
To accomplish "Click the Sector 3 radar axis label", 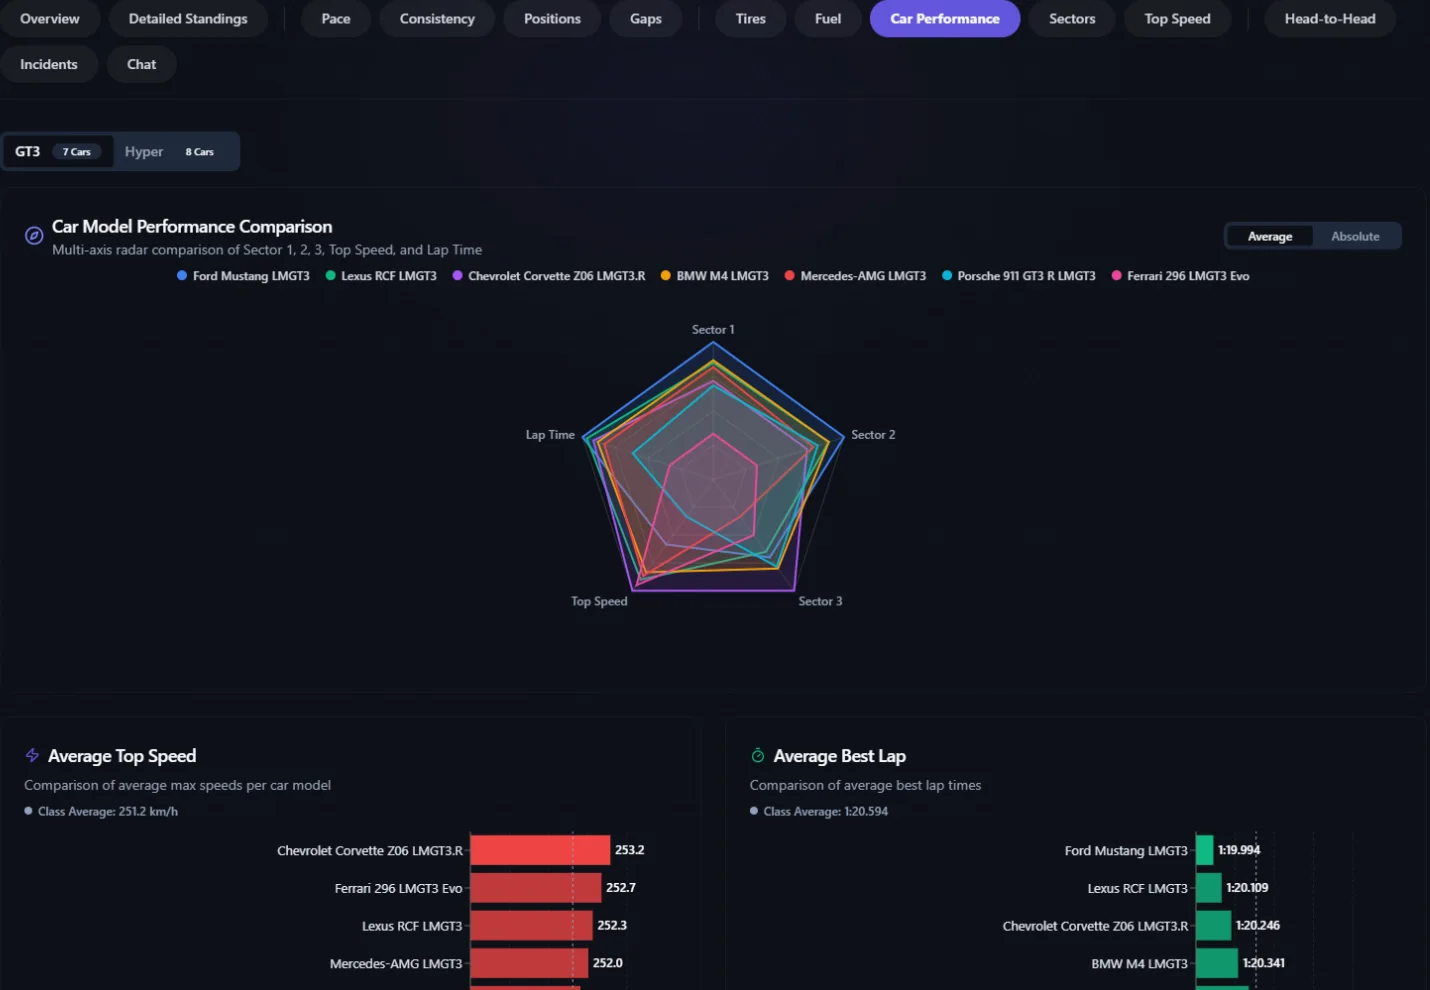I will (820, 601).
